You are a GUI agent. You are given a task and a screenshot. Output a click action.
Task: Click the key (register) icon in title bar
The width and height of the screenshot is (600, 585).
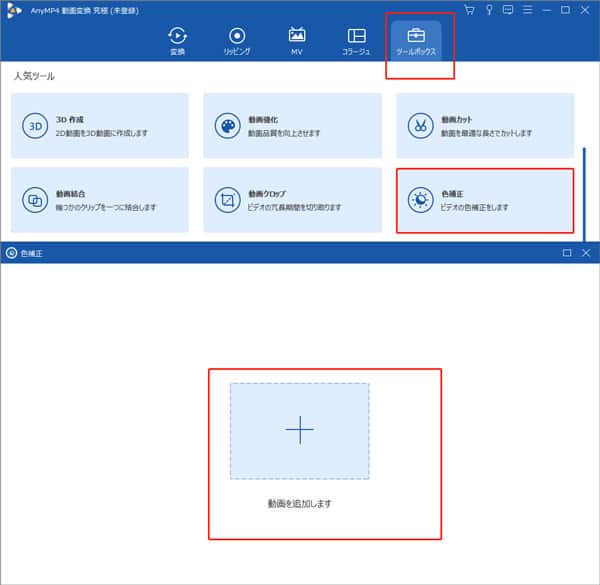tap(489, 10)
